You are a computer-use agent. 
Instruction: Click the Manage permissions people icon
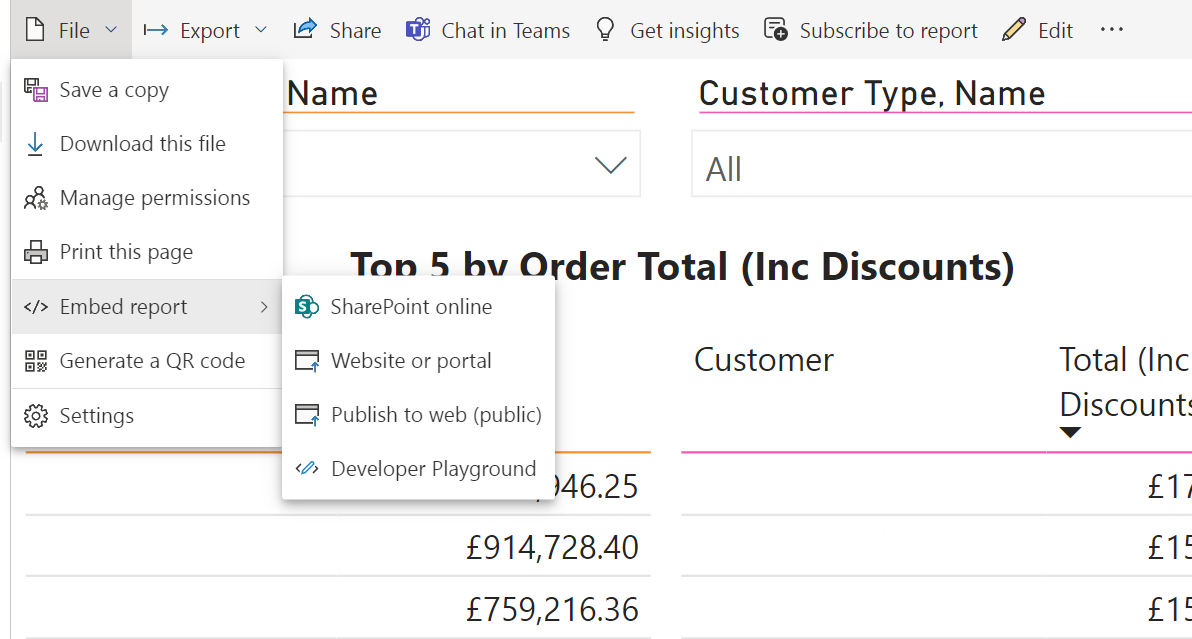coord(36,198)
